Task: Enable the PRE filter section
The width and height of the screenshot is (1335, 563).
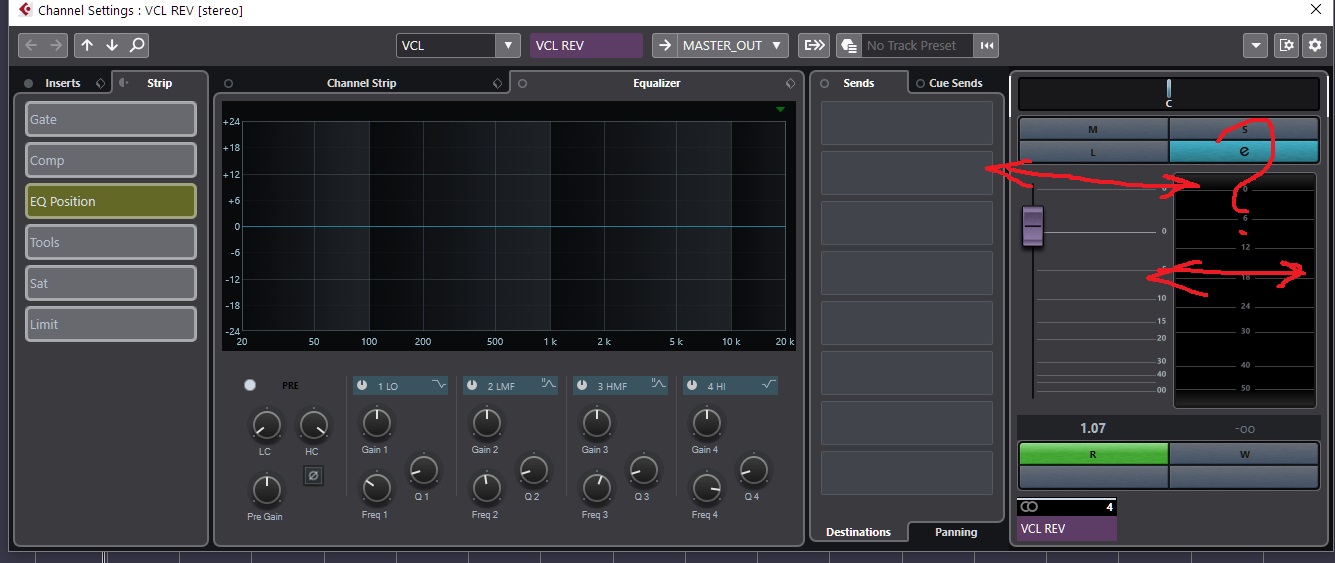Action: coord(250,385)
